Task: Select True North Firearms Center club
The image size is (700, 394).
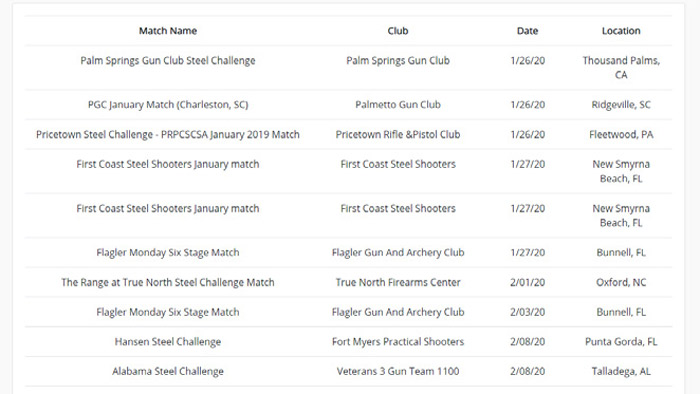Action: (398, 282)
